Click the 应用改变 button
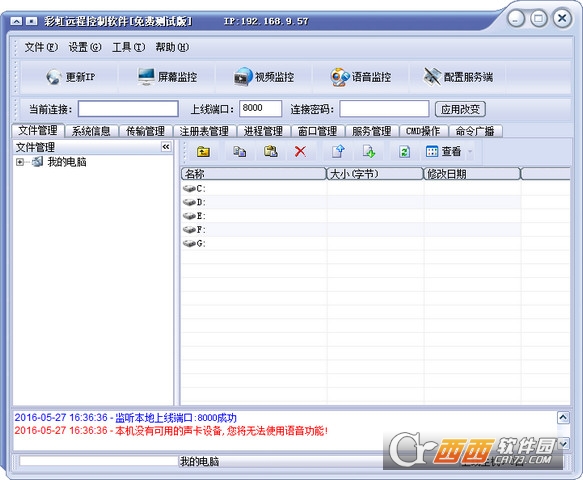The image size is (583, 480). coord(460,109)
